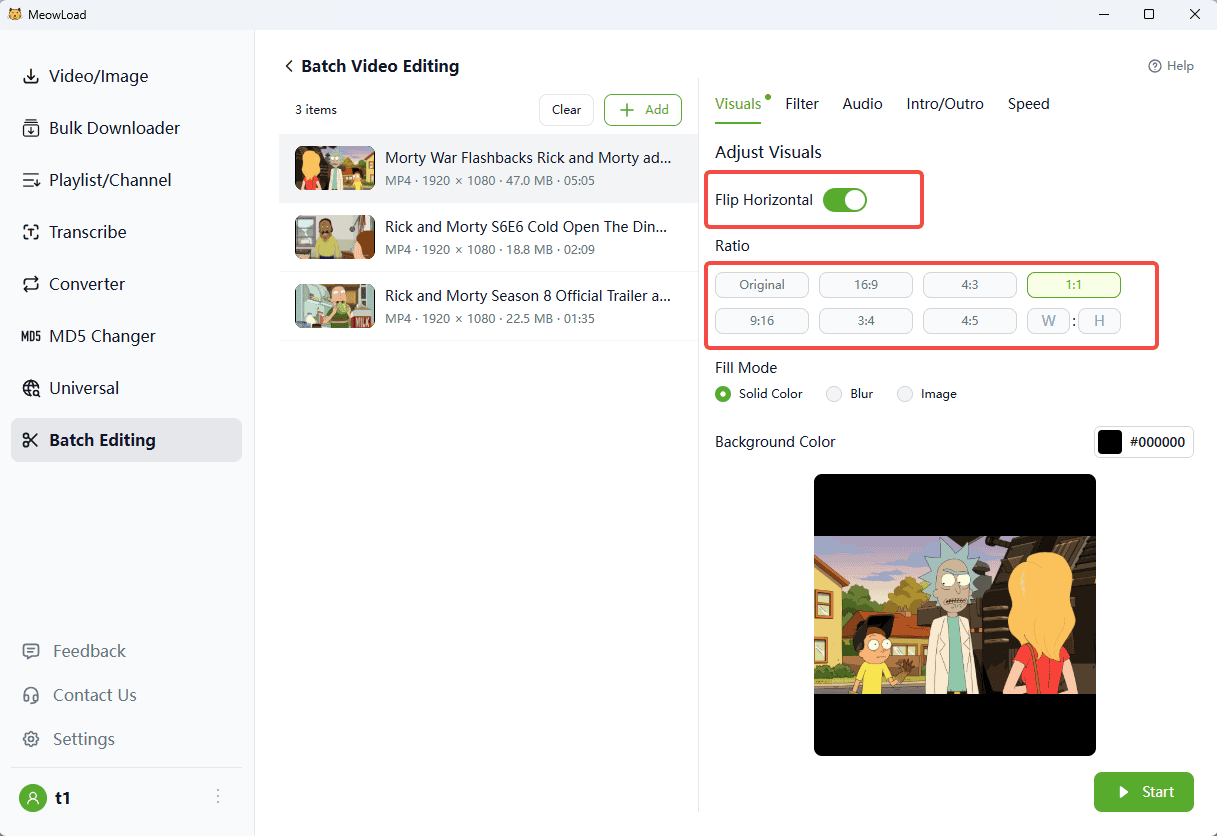Viewport: 1217px width, 836px height.
Task: Open Playlist/Channel from the sidebar icon
Action: click(x=31, y=180)
